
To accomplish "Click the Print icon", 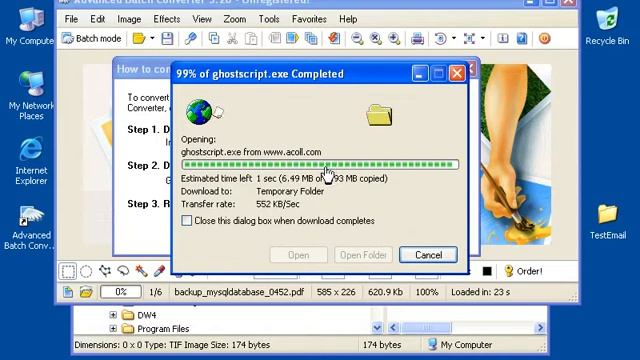I will click(x=417, y=39).
